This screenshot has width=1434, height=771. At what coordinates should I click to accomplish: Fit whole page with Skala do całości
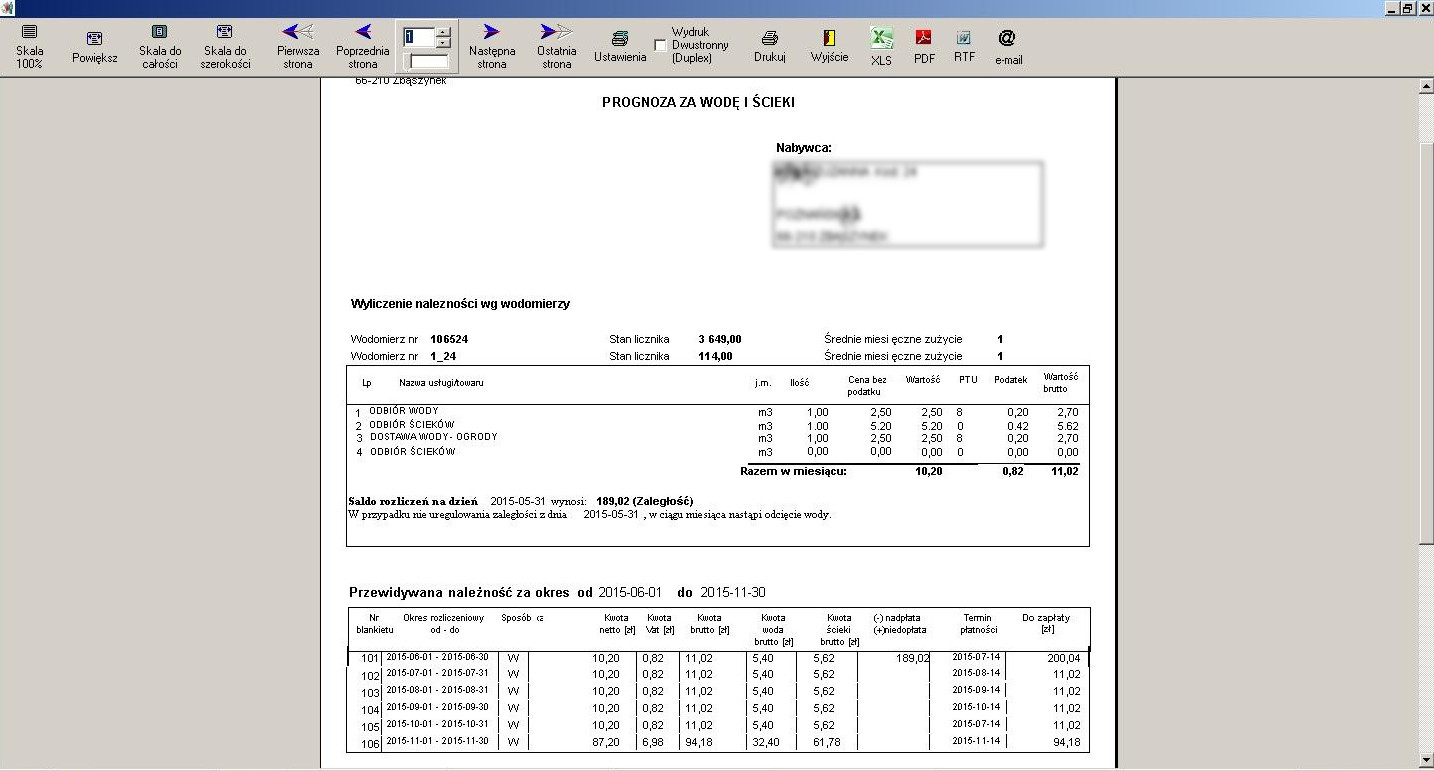[x=160, y=47]
